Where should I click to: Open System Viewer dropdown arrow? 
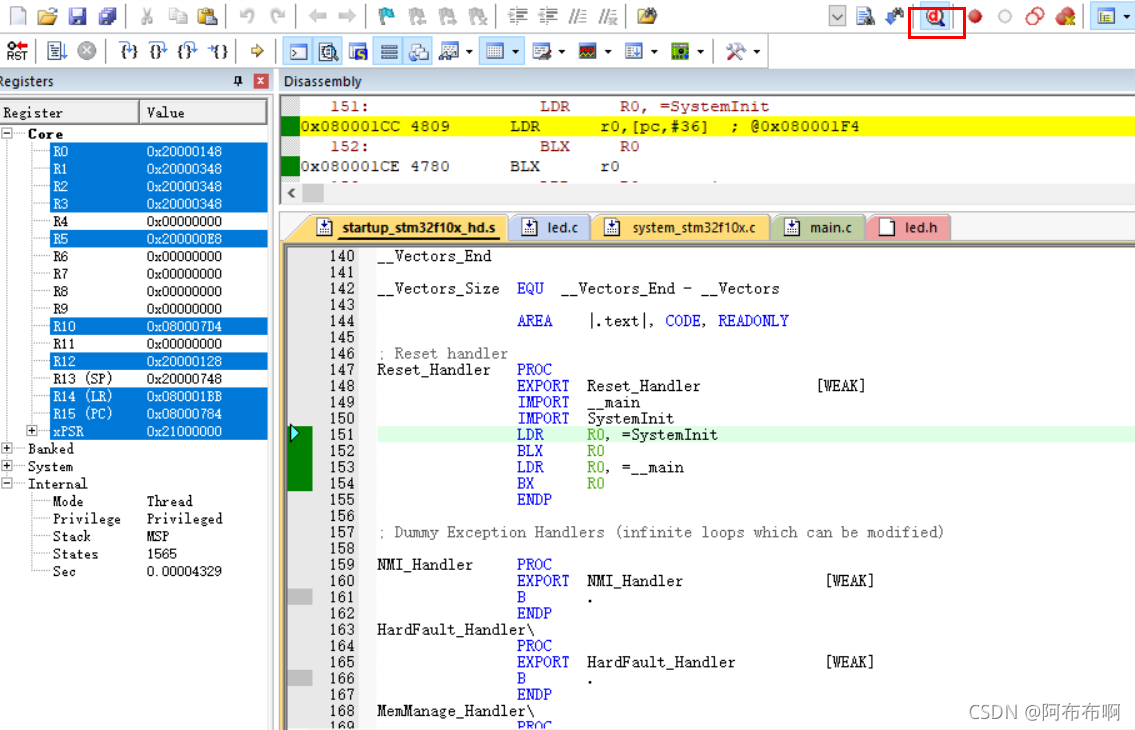[x=700, y=51]
